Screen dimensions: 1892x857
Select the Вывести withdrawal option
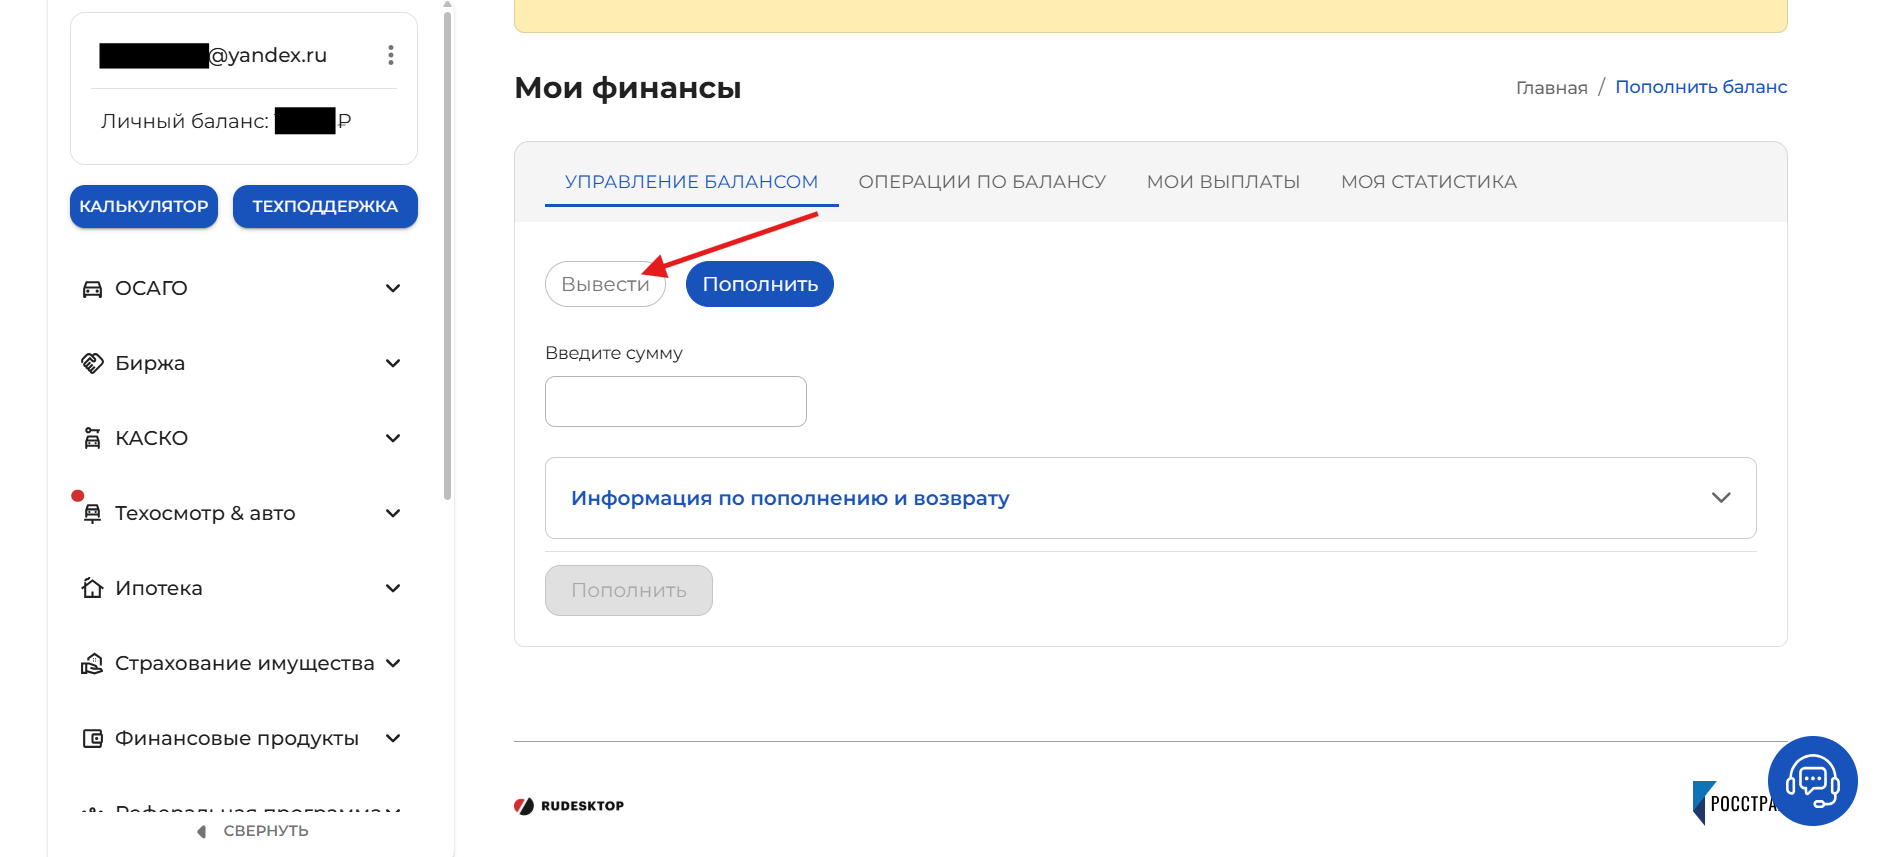pyautogui.click(x=604, y=284)
